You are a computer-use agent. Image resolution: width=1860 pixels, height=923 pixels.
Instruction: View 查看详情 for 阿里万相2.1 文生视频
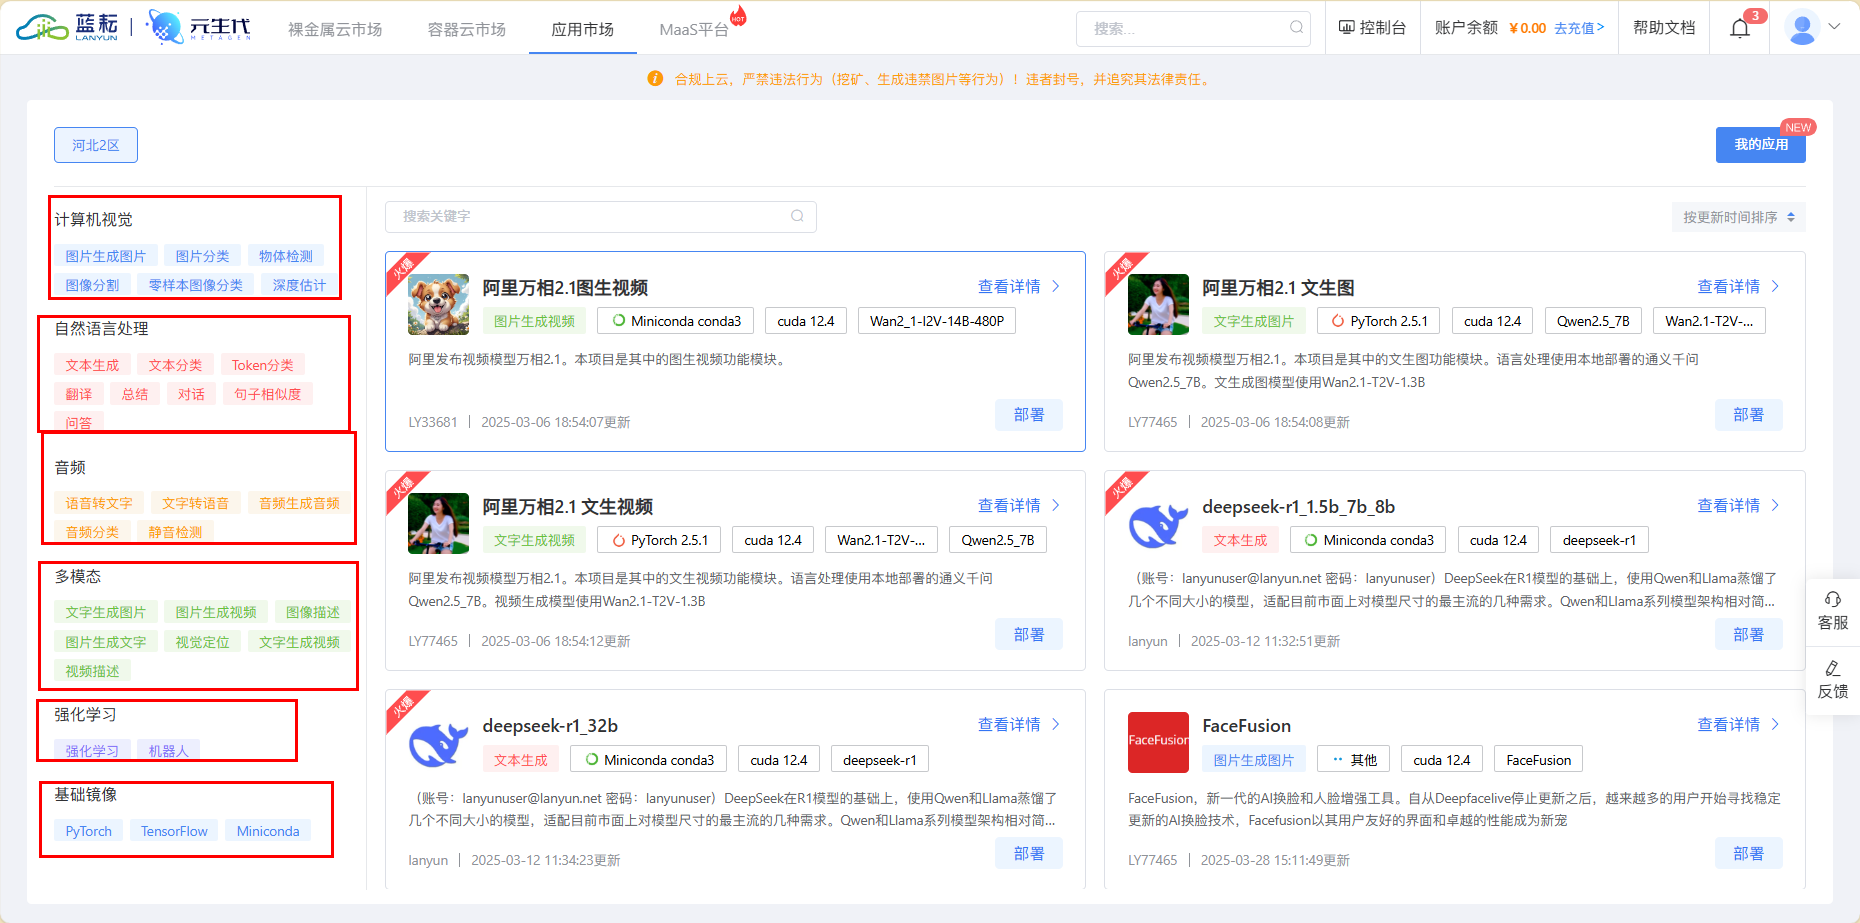pyautogui.click(x=1019, y=506)
